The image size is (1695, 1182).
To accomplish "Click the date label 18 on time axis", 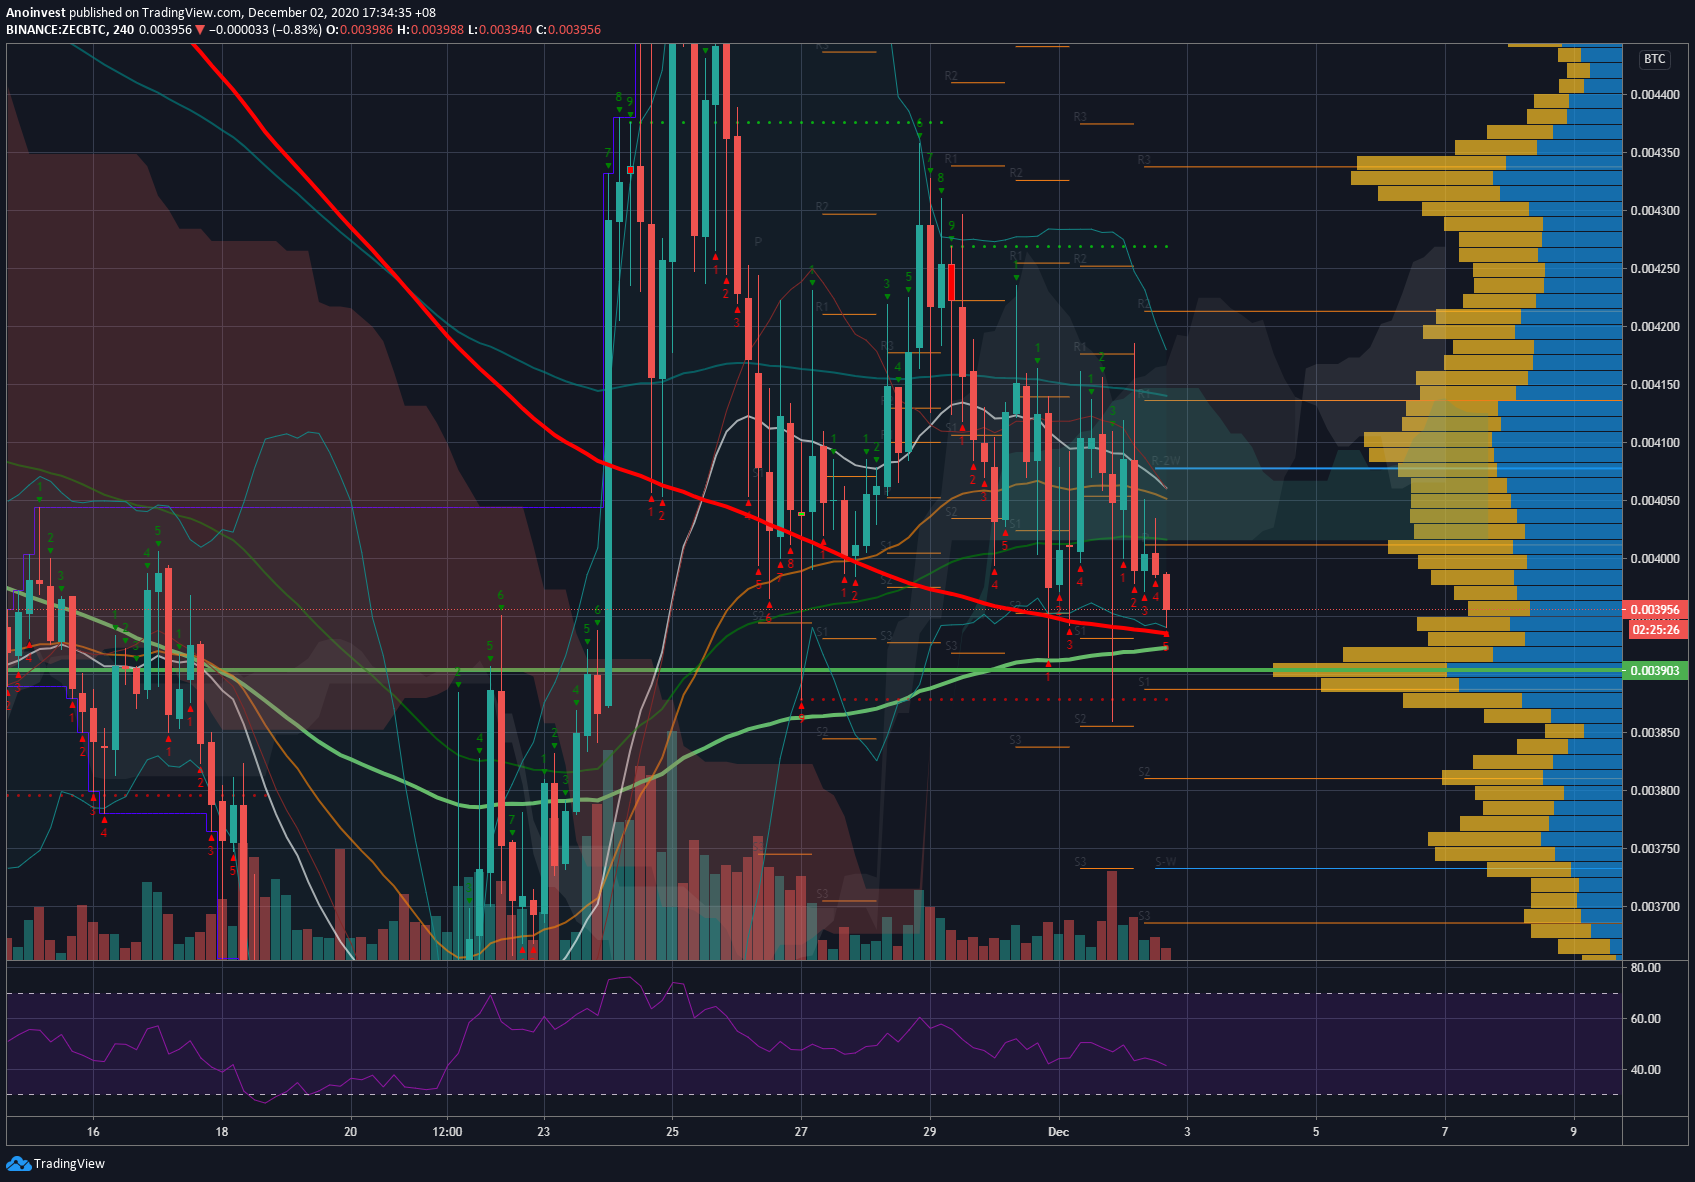I will point(222,1132).
